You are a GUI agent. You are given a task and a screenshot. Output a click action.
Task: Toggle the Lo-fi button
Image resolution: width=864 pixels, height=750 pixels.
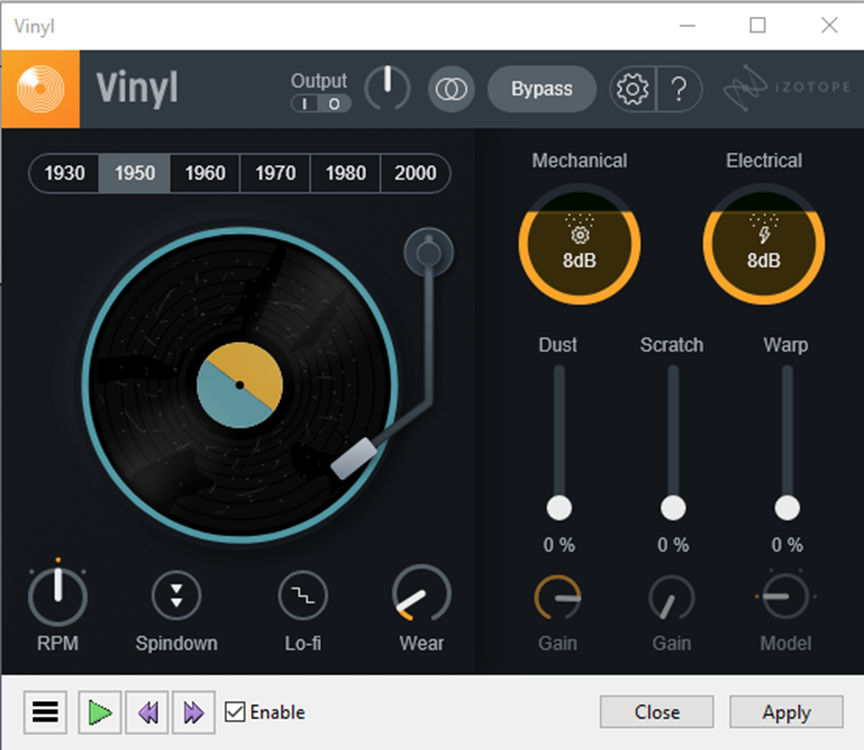303,596
